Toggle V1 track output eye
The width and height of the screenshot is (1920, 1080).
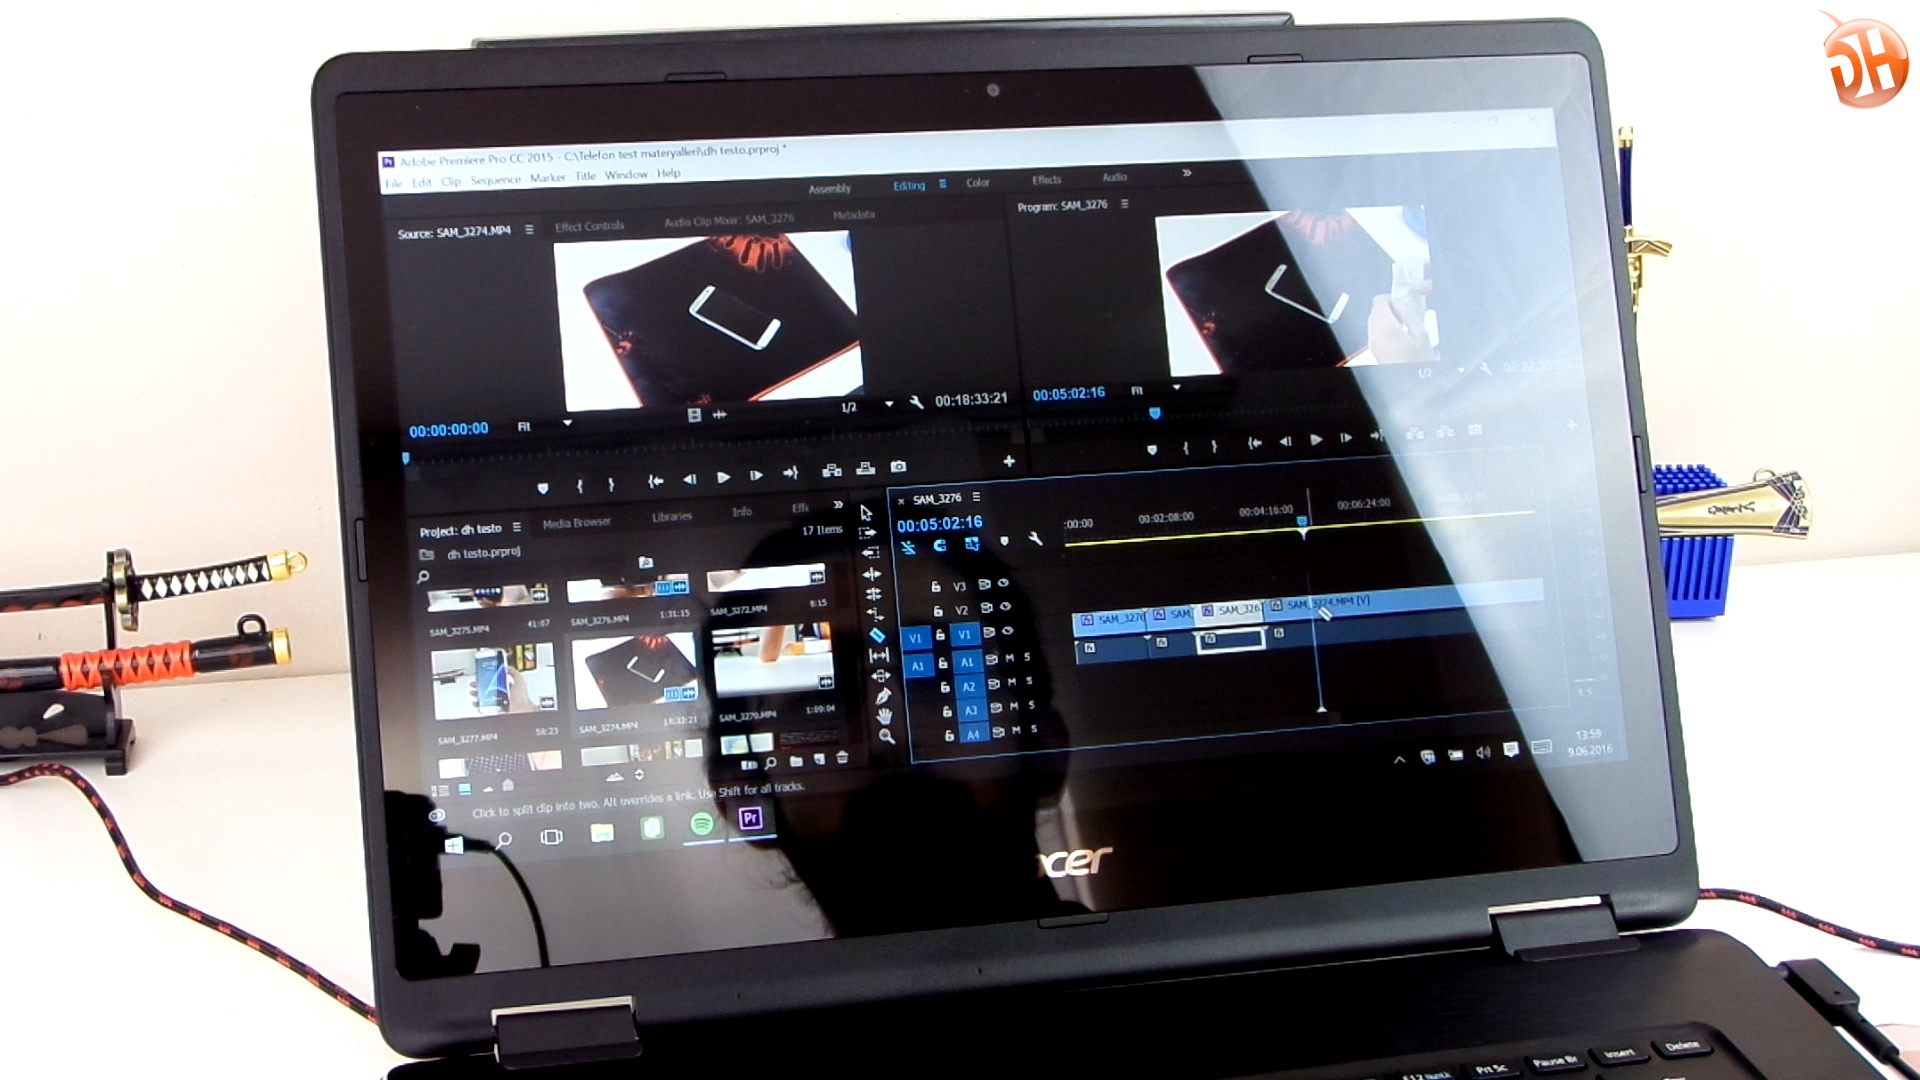coord(1007,631)
